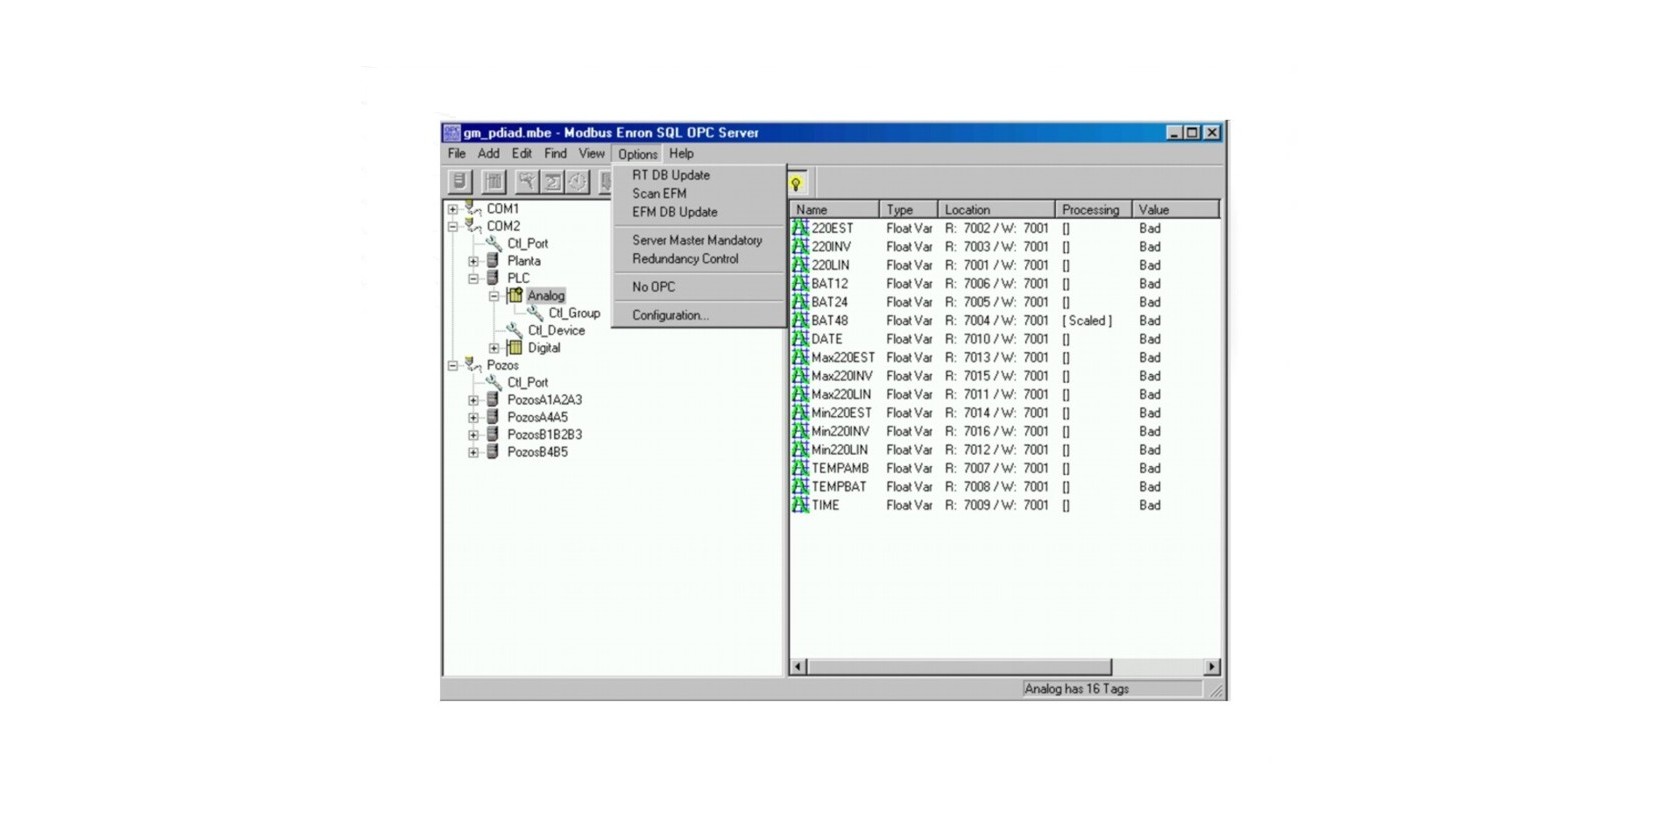Expand the Planta device node
The height and width of the screenshot is (830, 1659).
tap(474, 261)
